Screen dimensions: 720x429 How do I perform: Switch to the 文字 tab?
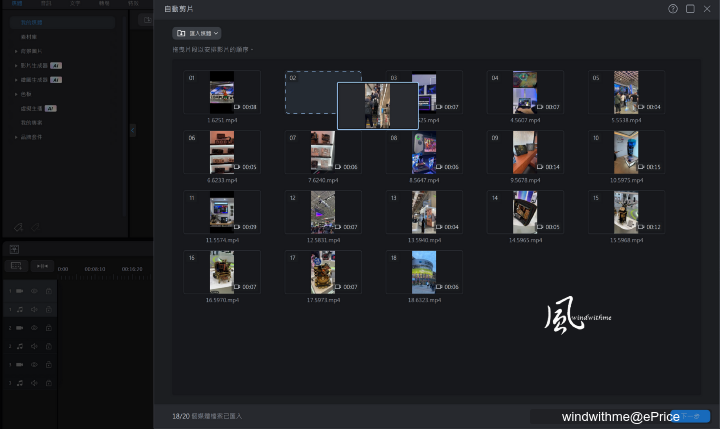(75, 3)
